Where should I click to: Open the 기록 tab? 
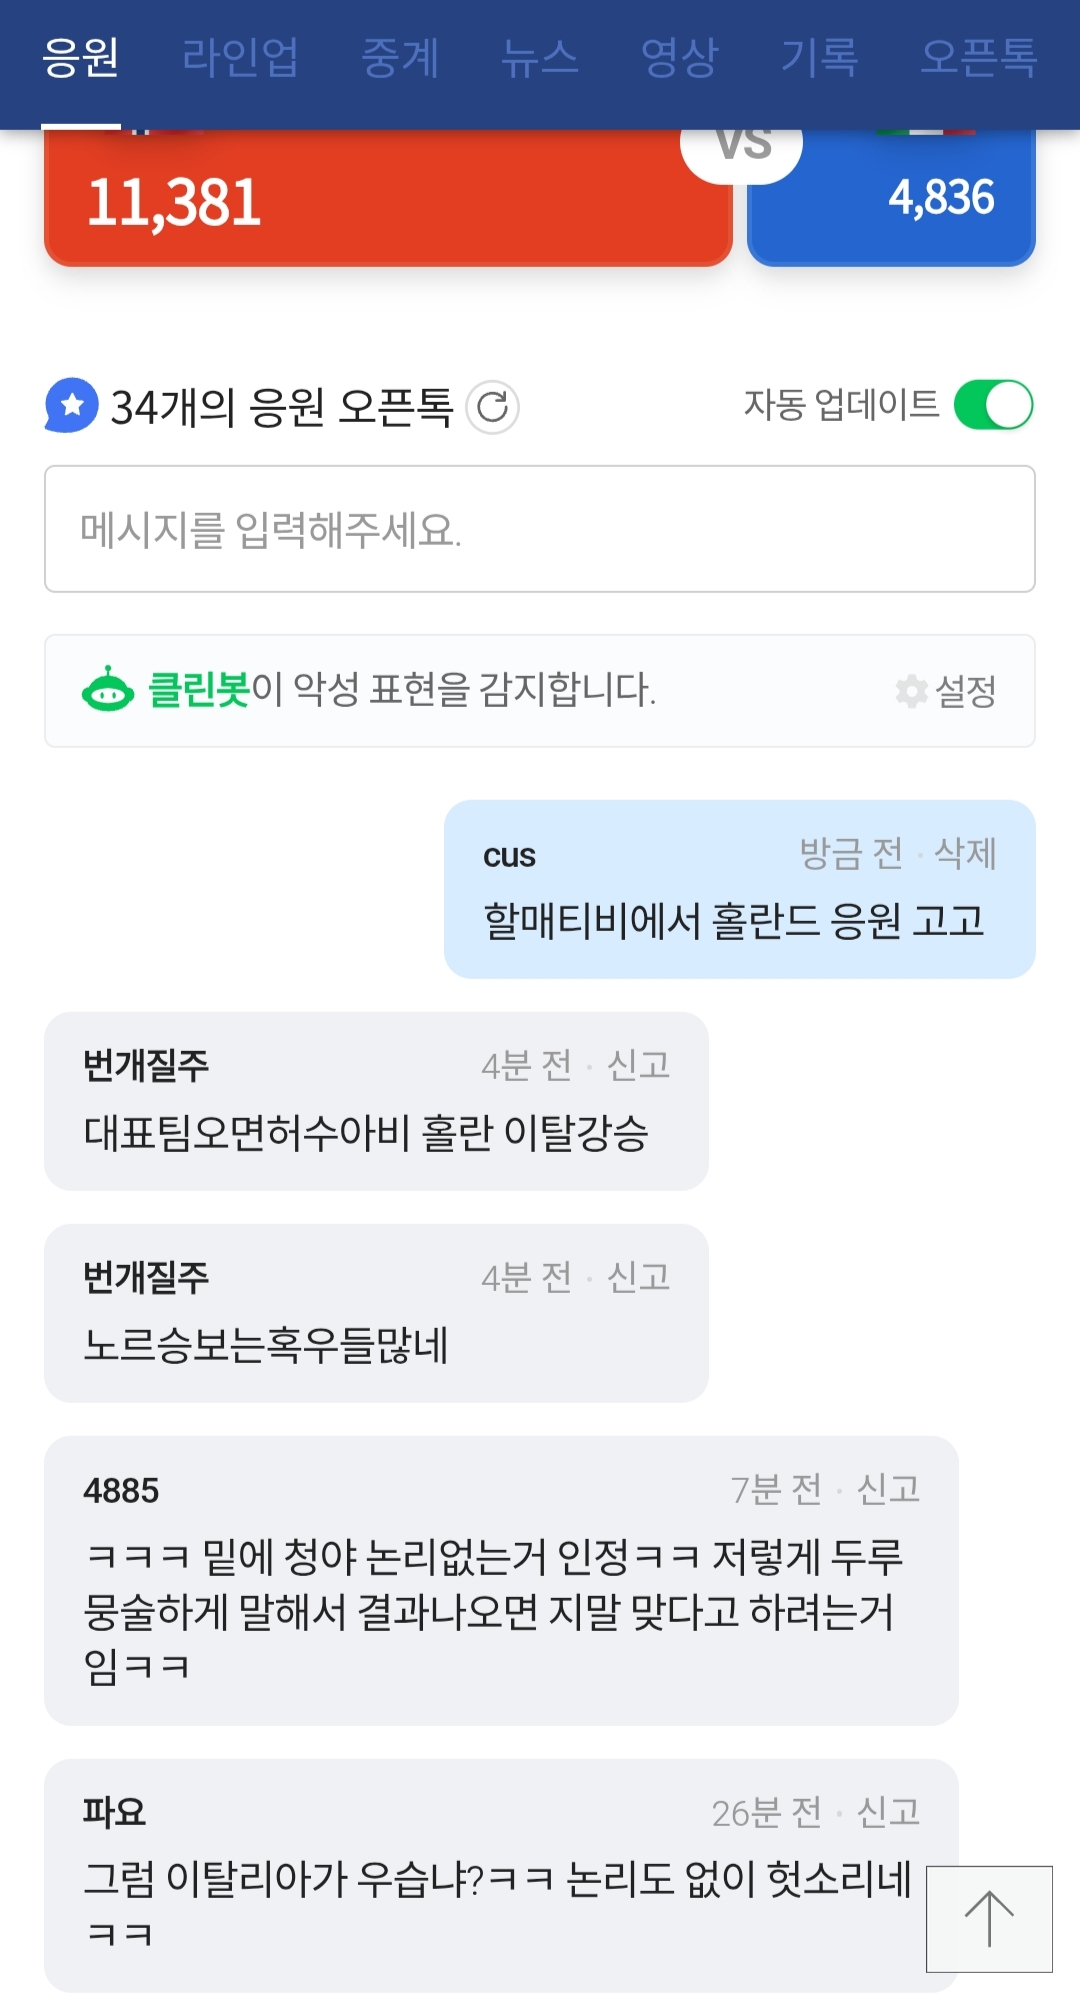(x=820, y=57)
